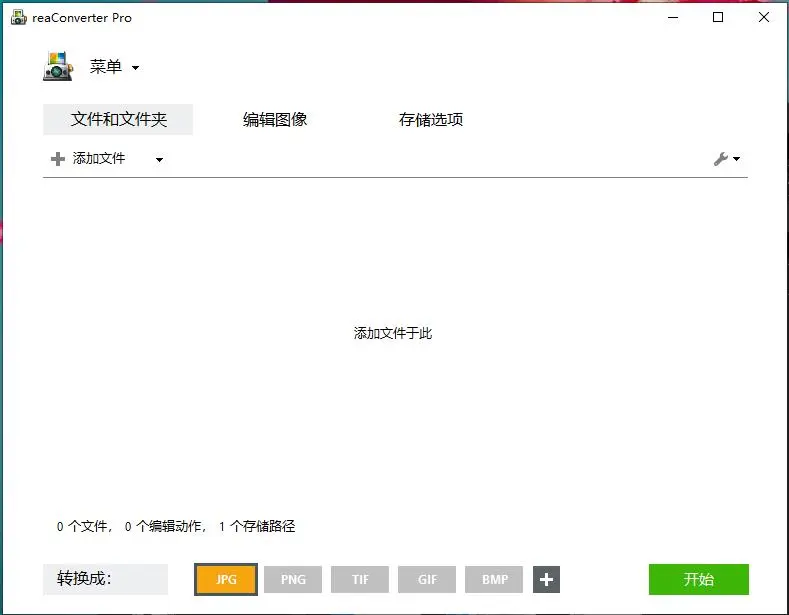Switch to the 文件和文件夹 tab
This screenshot has width=789, height=615.
[x=118, y=120]
